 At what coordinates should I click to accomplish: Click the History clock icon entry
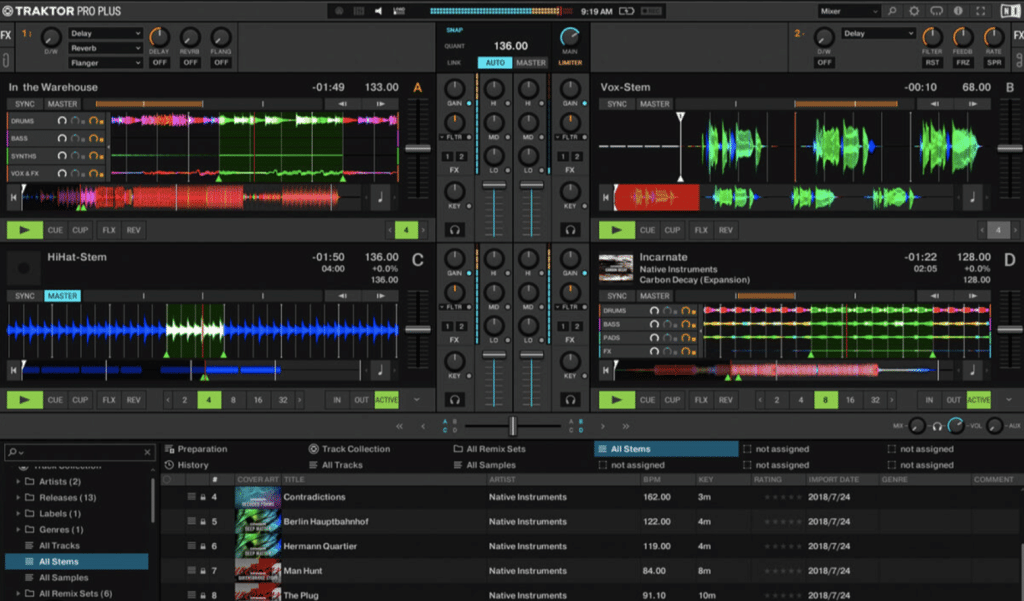(x=170, y=465)
